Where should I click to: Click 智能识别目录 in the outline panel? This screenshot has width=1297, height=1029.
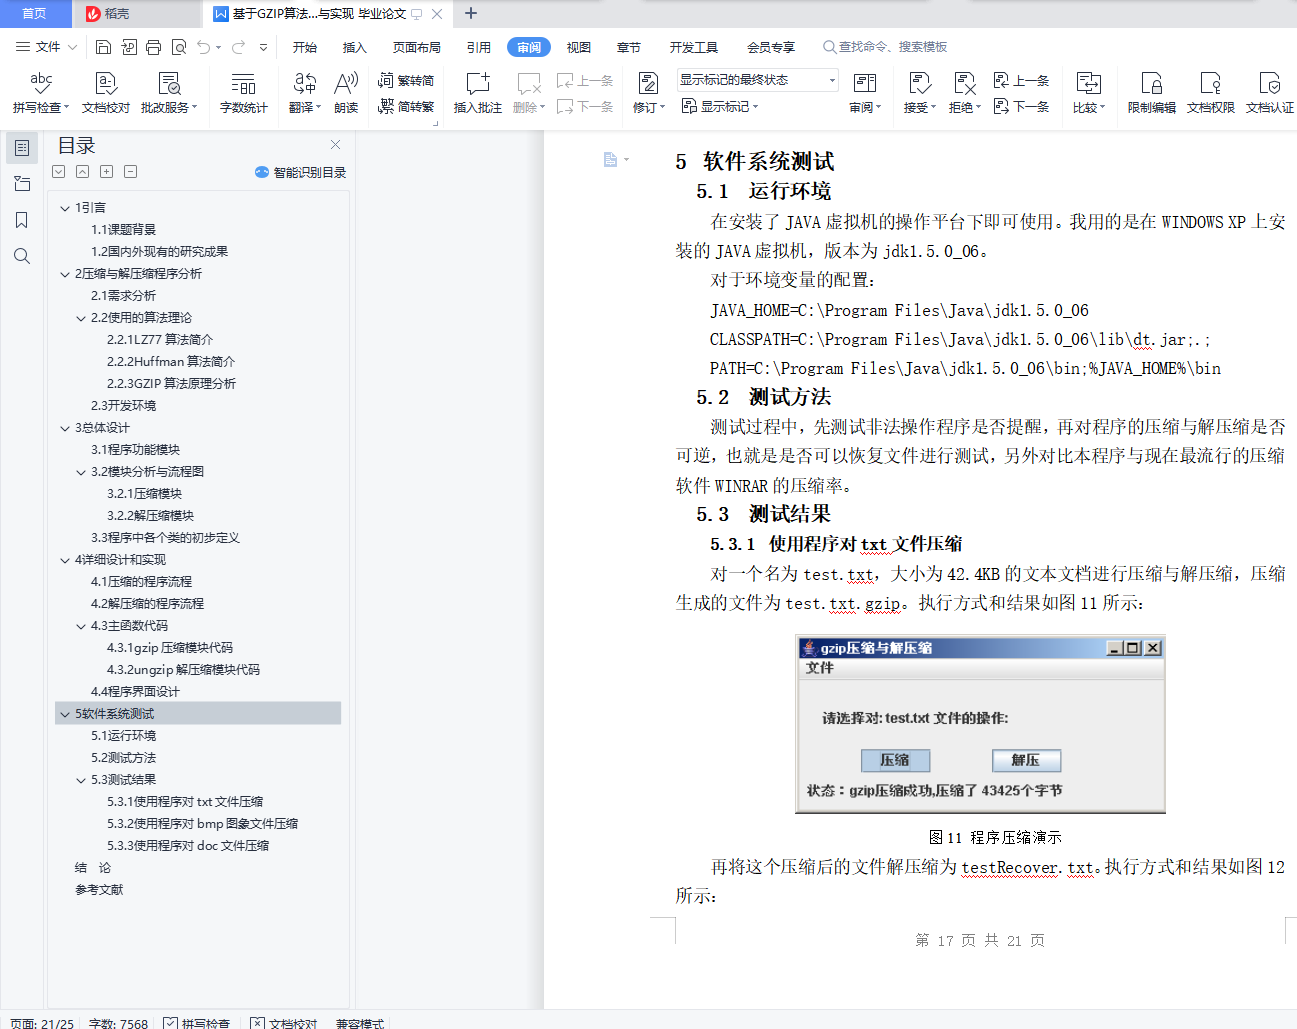click(301, 172)
